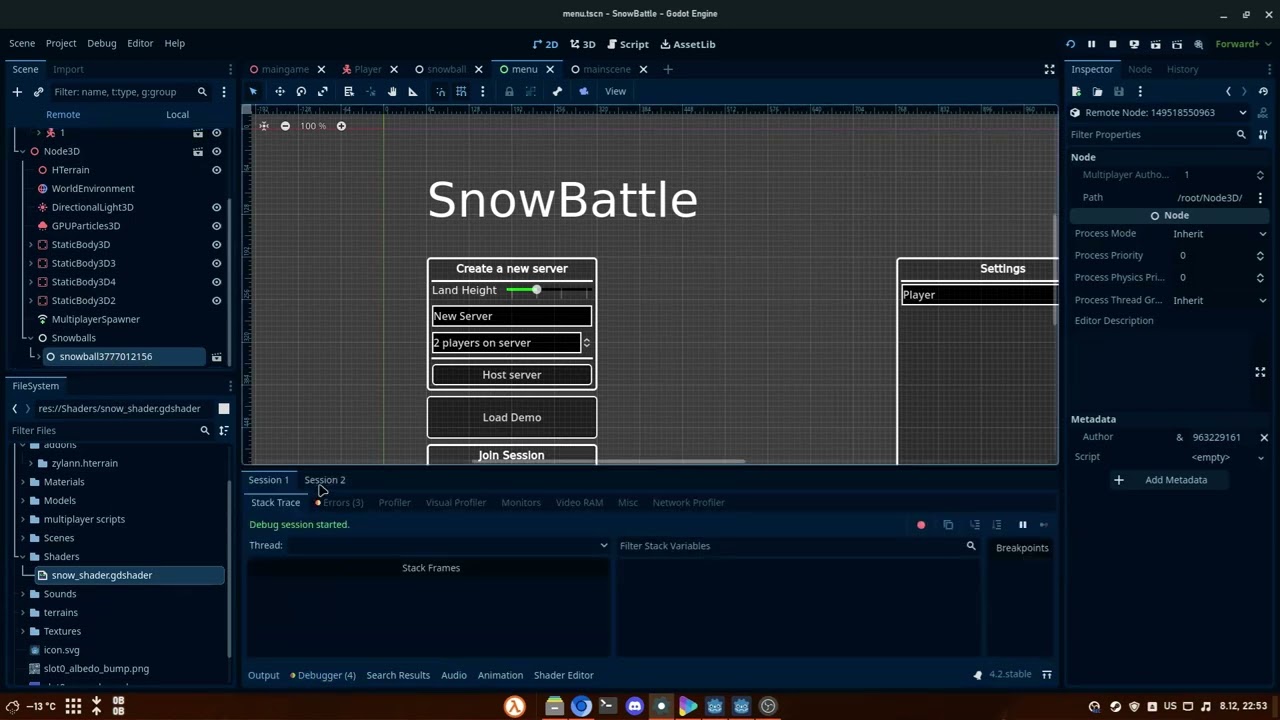
Task: Open the search icon in the Scene dock
Action: tap(202, 91)
